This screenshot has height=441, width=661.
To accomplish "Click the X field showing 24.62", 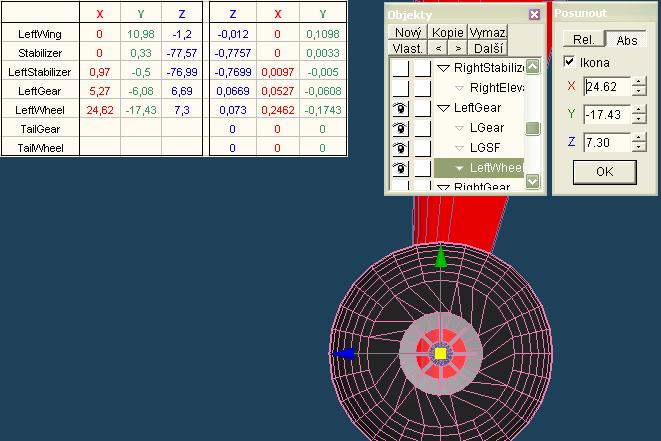I will pyautogui.click(x=607, y=87).
